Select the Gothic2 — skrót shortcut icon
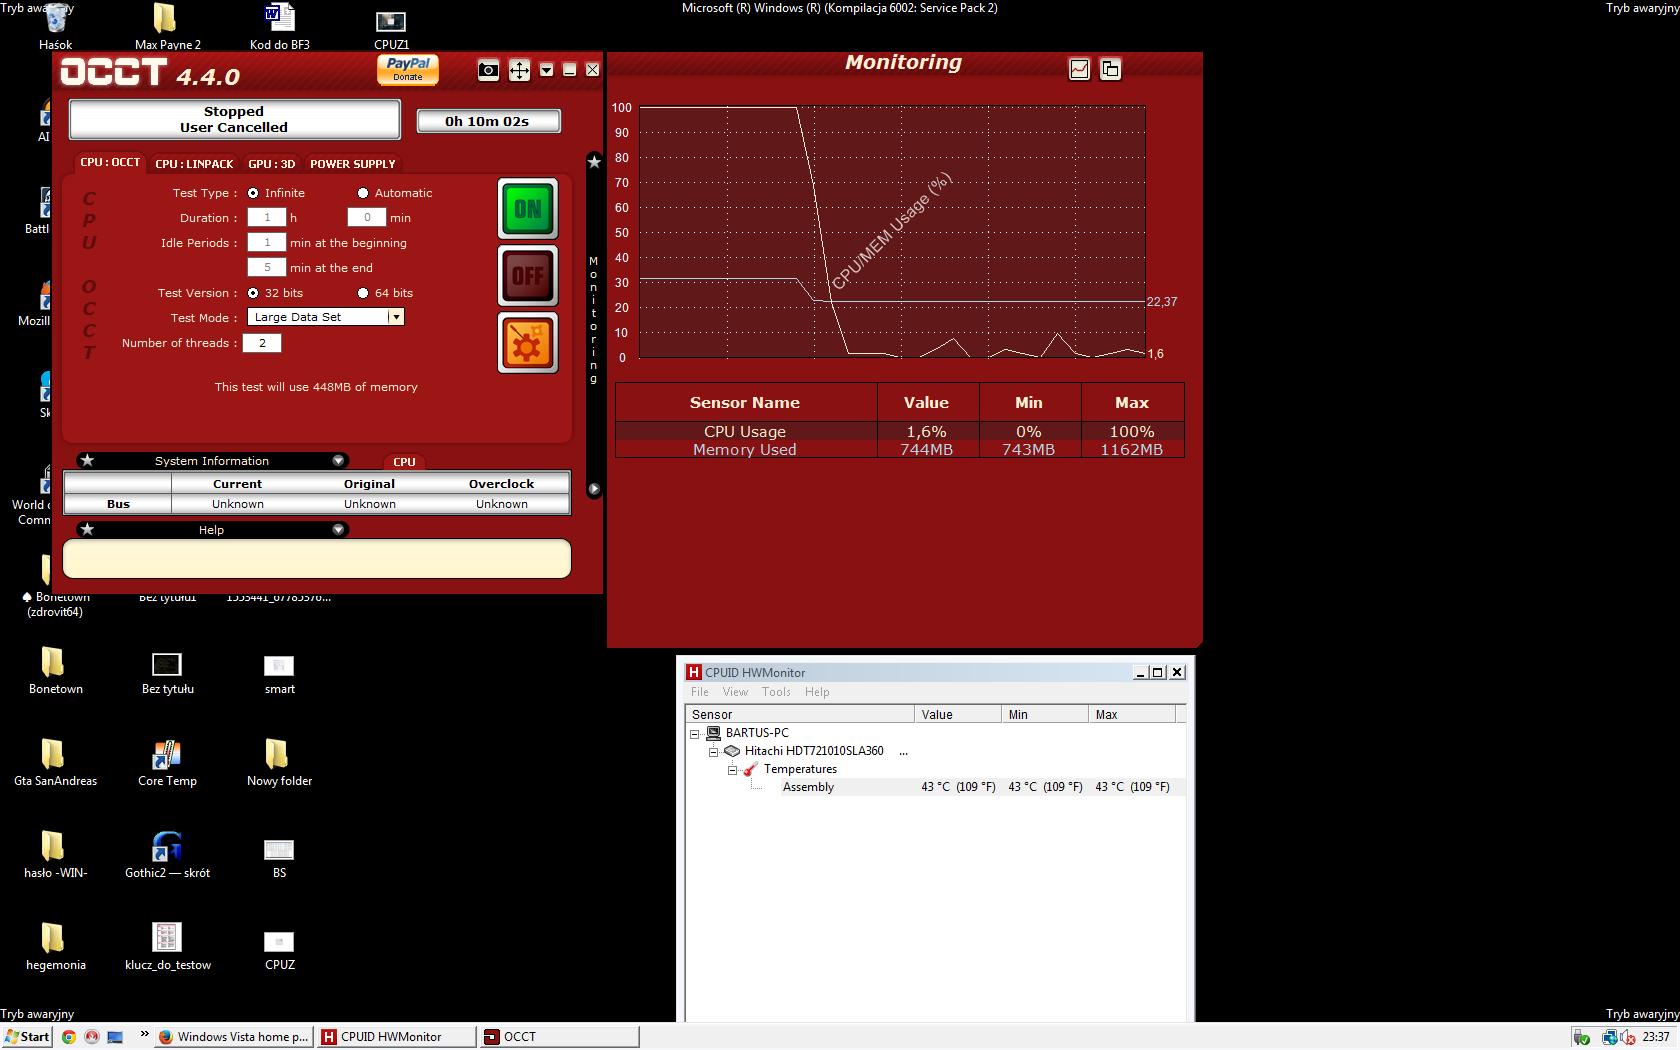Screen dimensions: 1680x1050 167,856
